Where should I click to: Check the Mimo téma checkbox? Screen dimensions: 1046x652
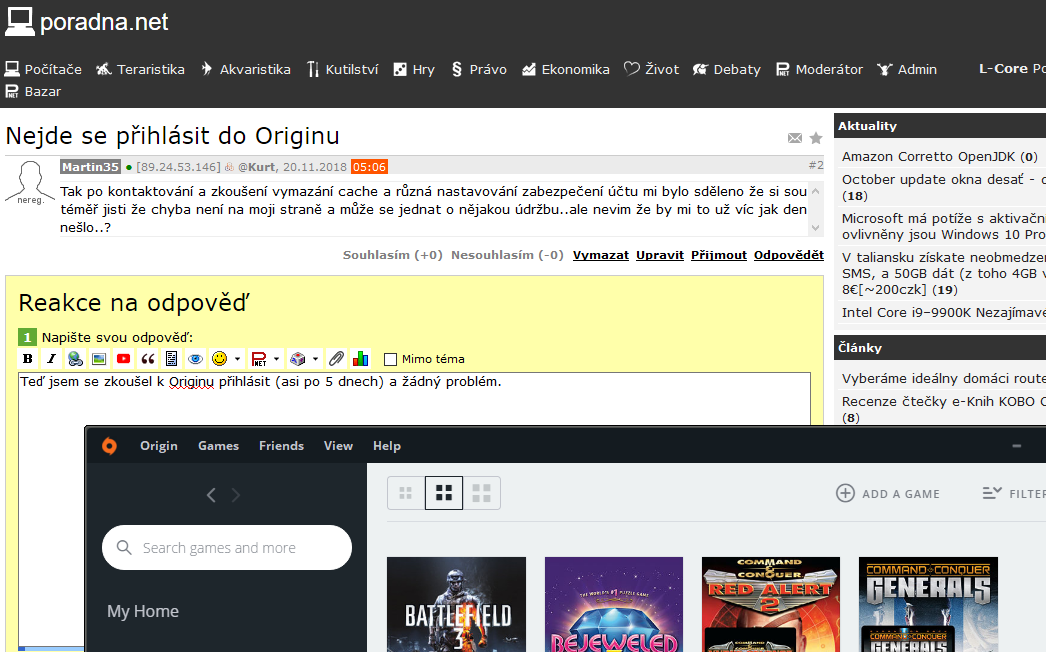(390, 359)
